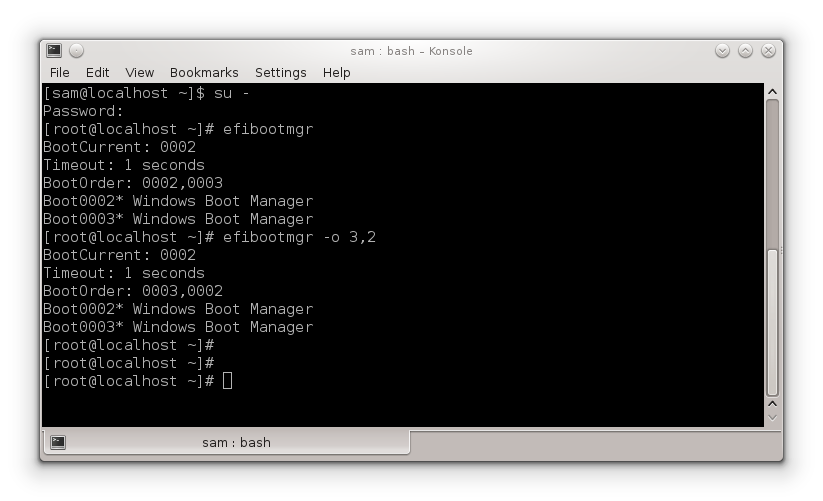Click the 'BootOrder: 0003,0002' line
This screenshot has height=501, width=823.
pyautogui.click(x=133, y=291)
